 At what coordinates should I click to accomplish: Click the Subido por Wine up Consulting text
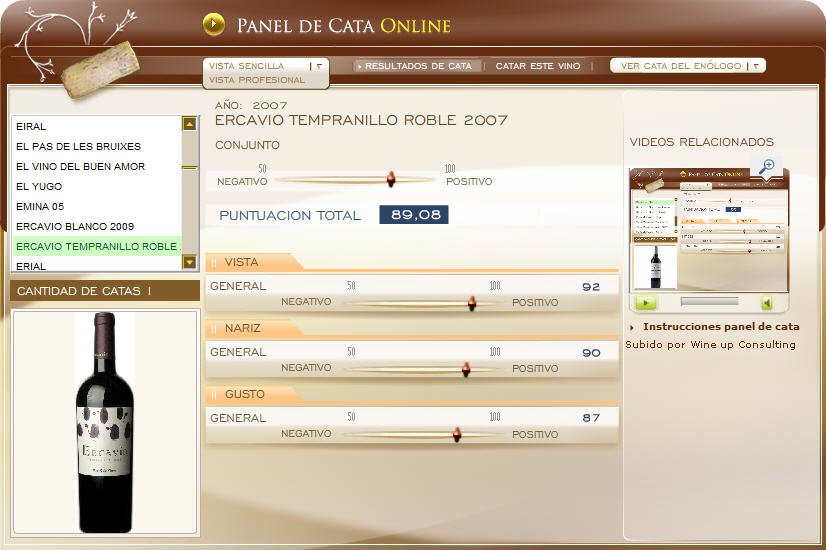710,345
